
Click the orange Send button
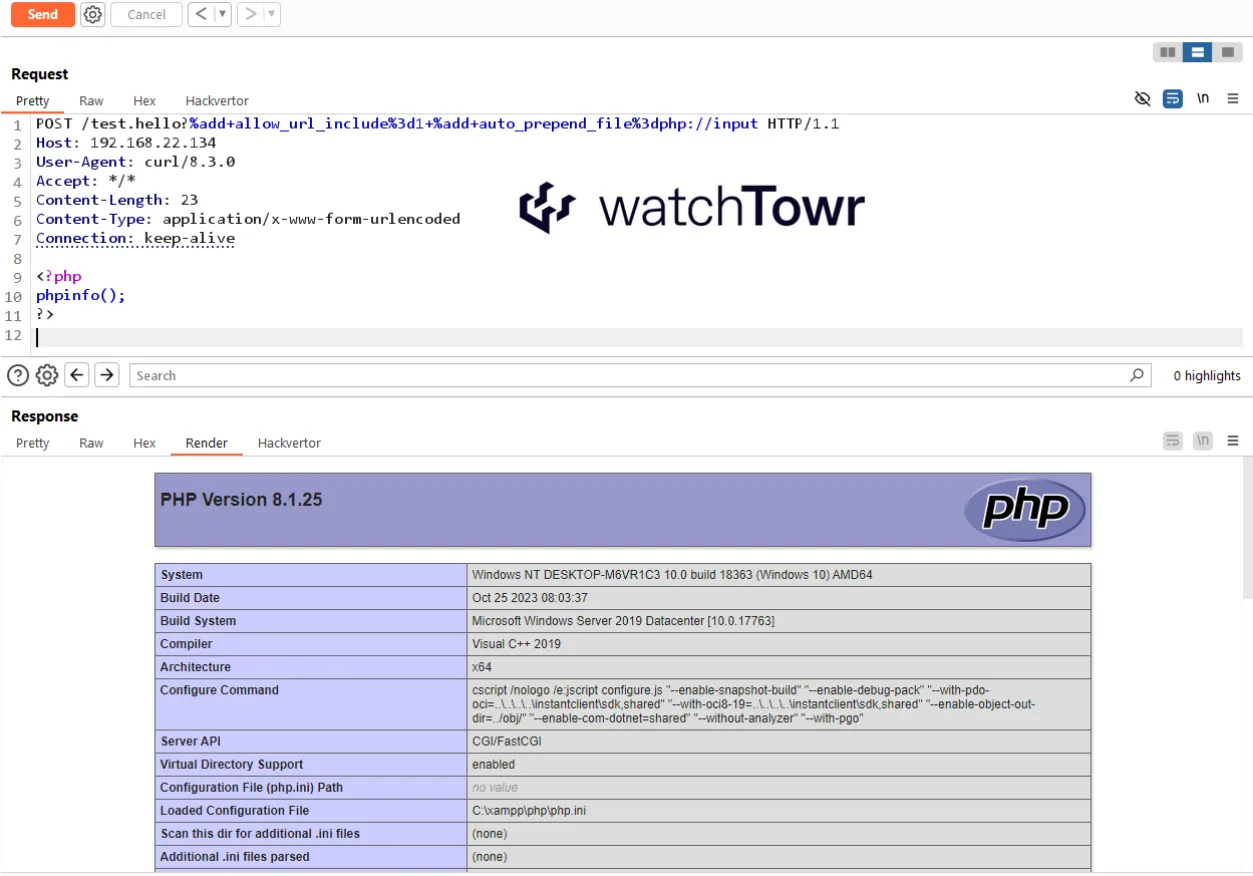point(42,14)
